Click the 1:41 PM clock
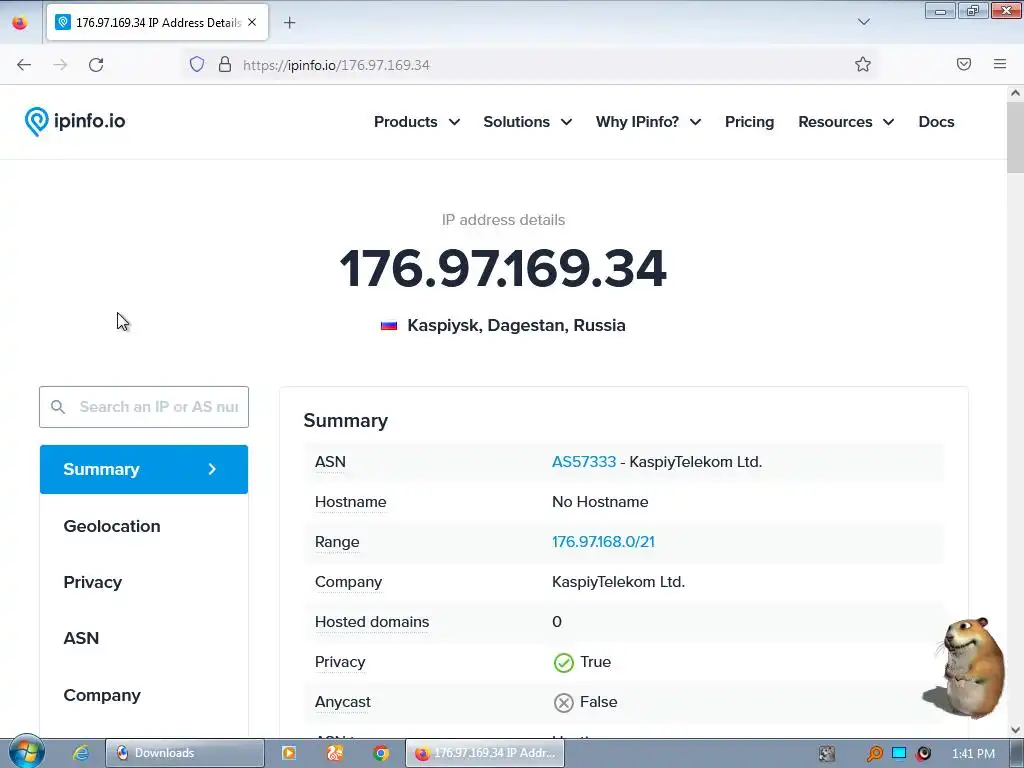The image size is (1024, 768). (973, 754)
